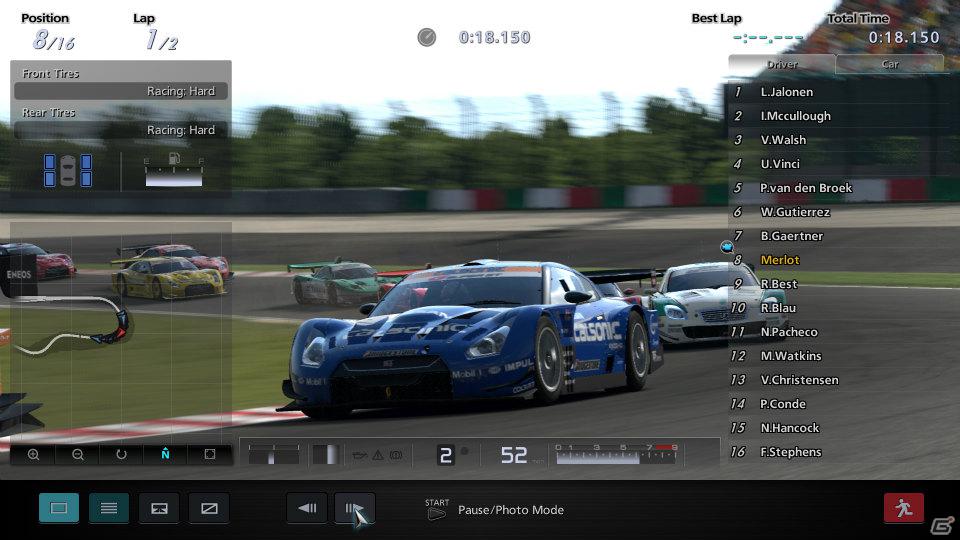This screenshot has width=960, height=540.
Task: Click the Front Tires Racing: Hard field
Action: pos(121,91)
